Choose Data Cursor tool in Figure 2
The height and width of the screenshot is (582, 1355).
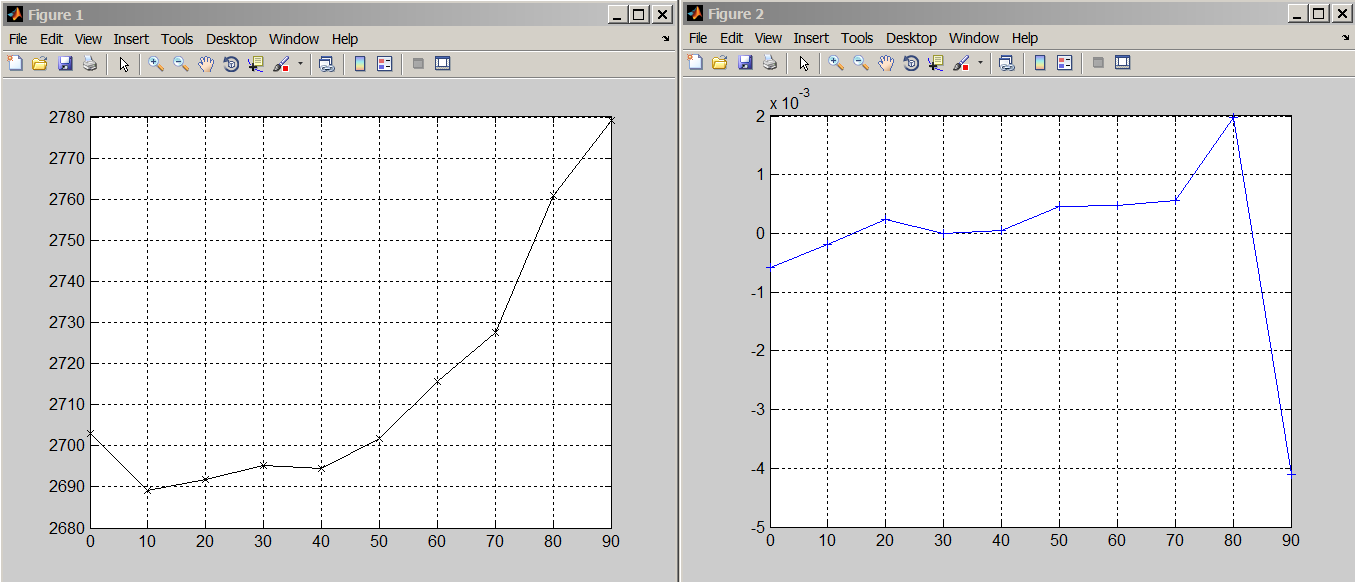pyautogui.click(x=936, y=63)
